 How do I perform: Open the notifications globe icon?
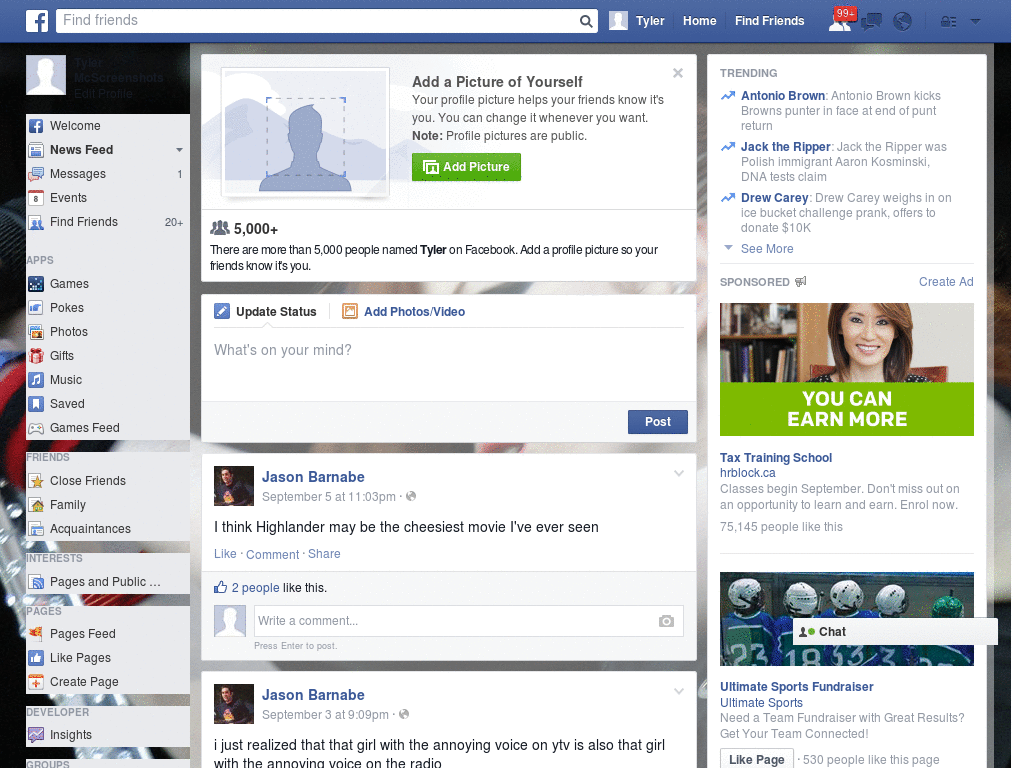[903, 21]
